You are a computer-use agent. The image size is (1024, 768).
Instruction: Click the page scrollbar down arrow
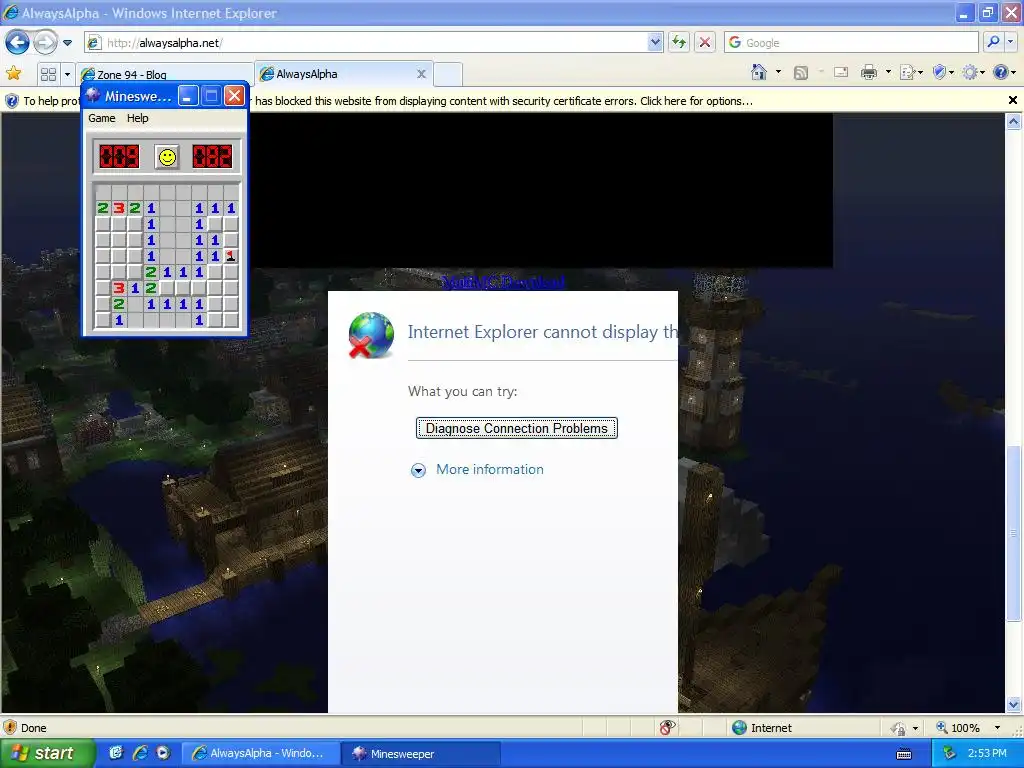[x=1014, y=705]
